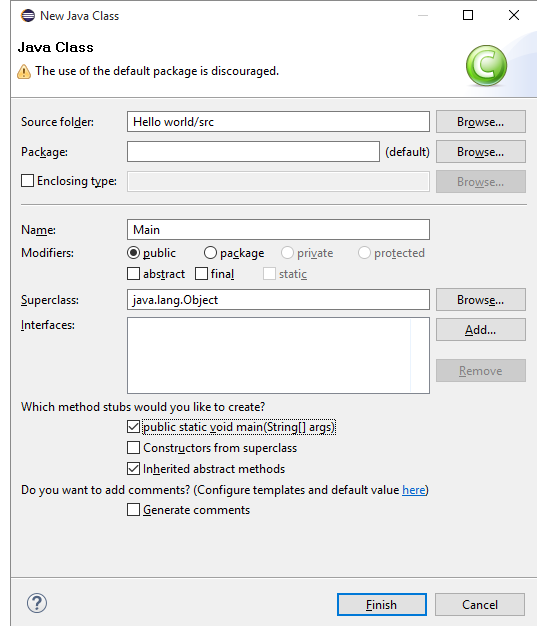Maximize the New Java Class dialog
This screenshot has width=542, height=638.
point(468,15)
